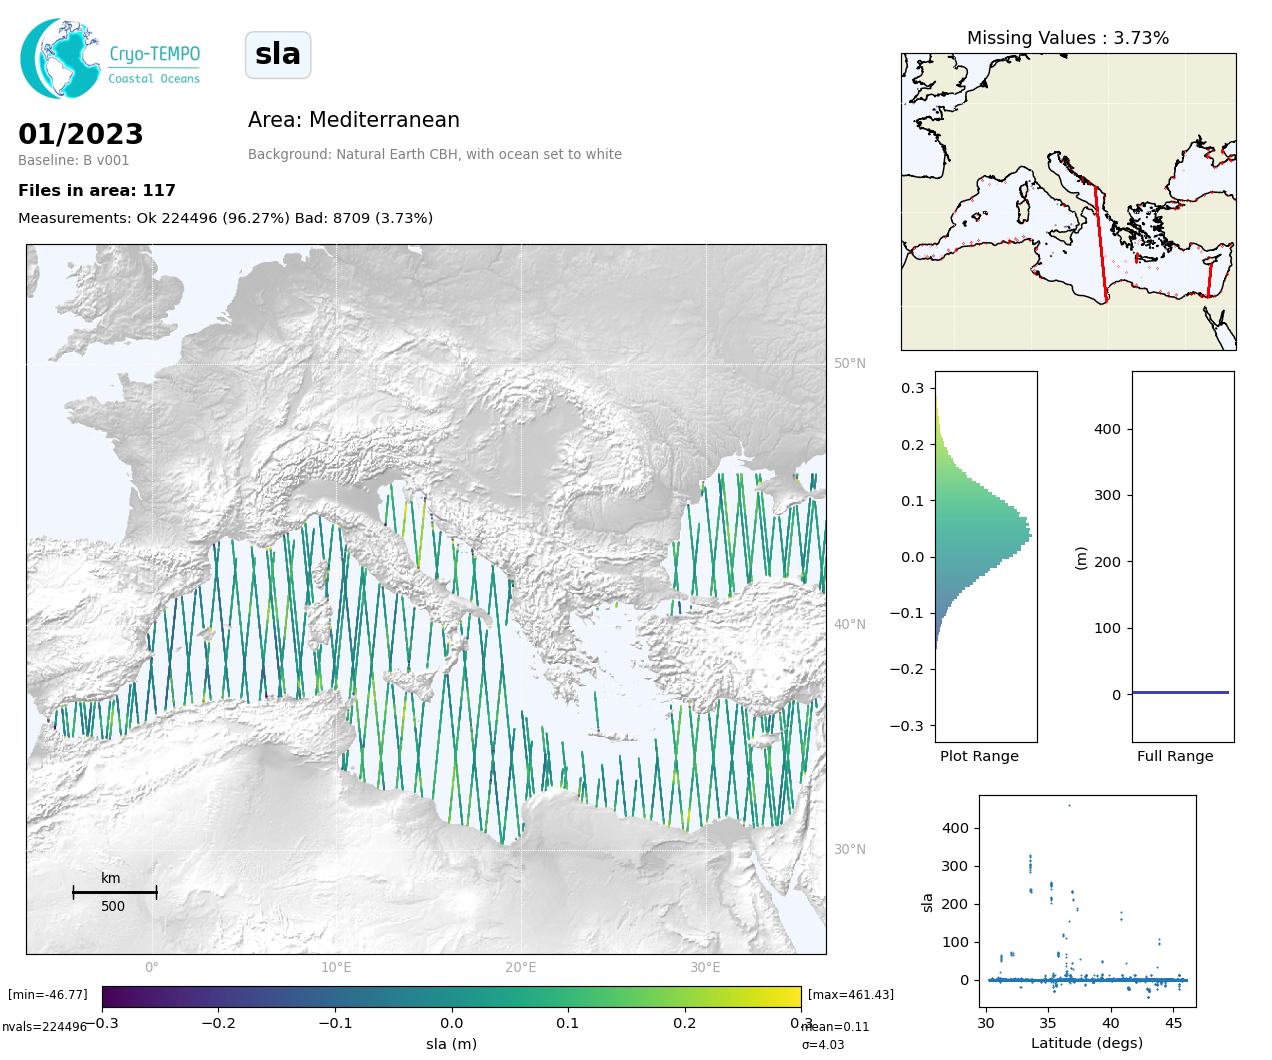Click the 'Coastal Oceans' logo subtitle
This screenshot has width=1272, height=1060.
click(154, 79)
